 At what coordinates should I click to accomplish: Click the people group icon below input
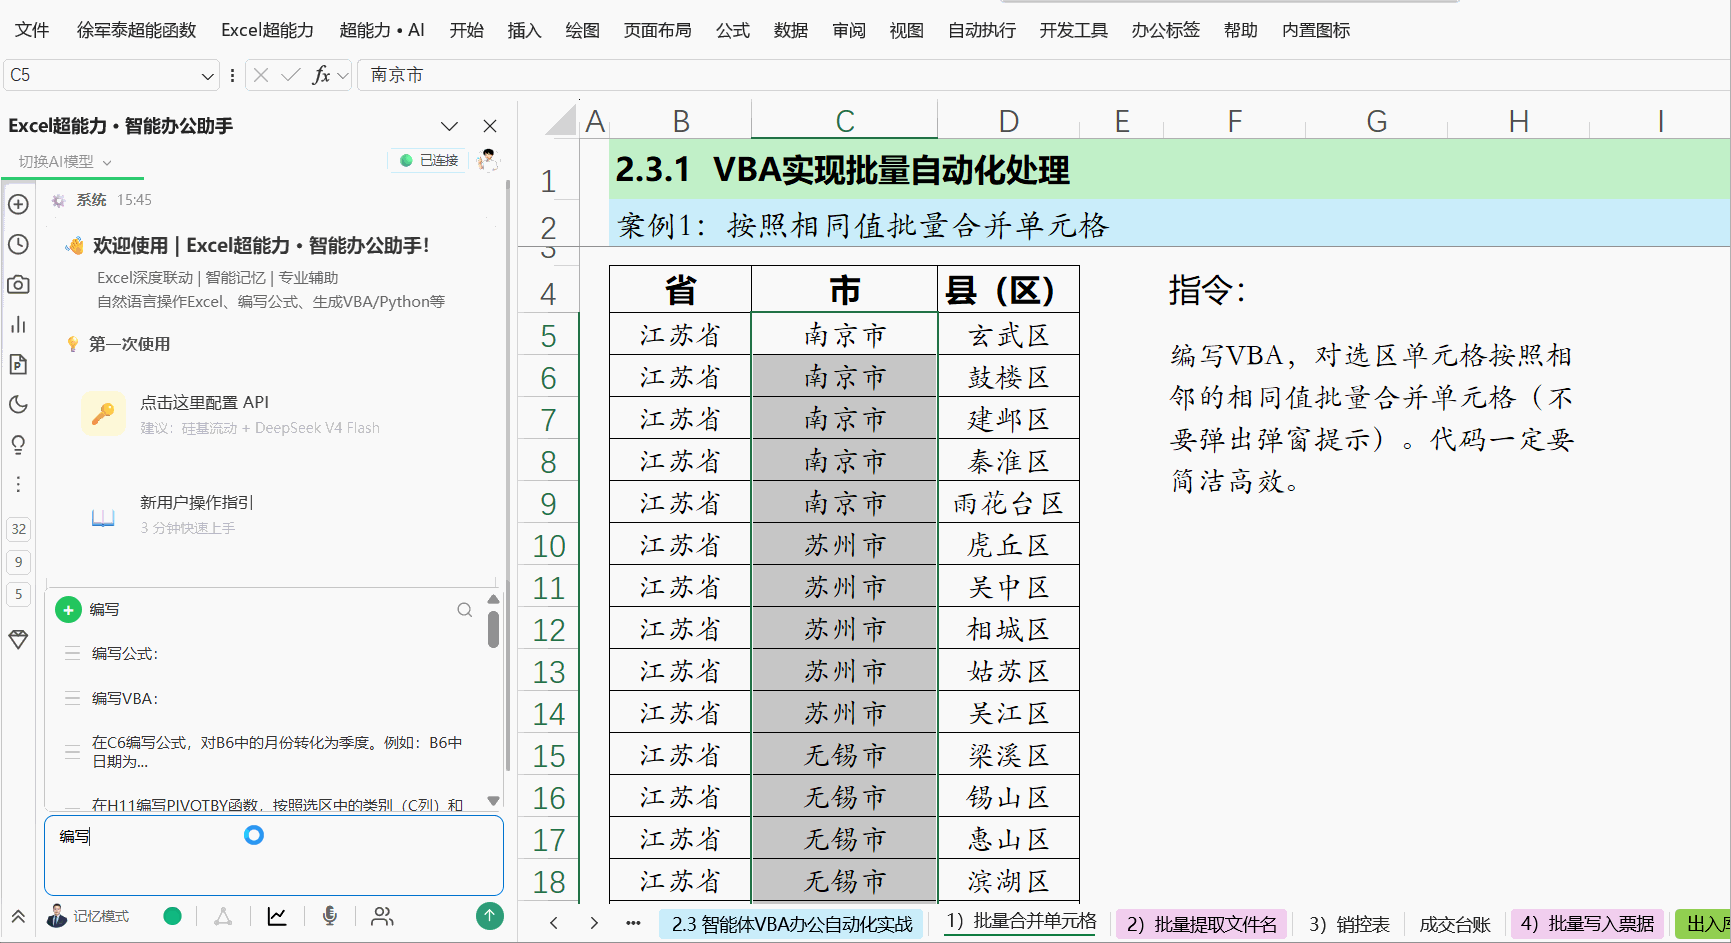pos(382,916)
